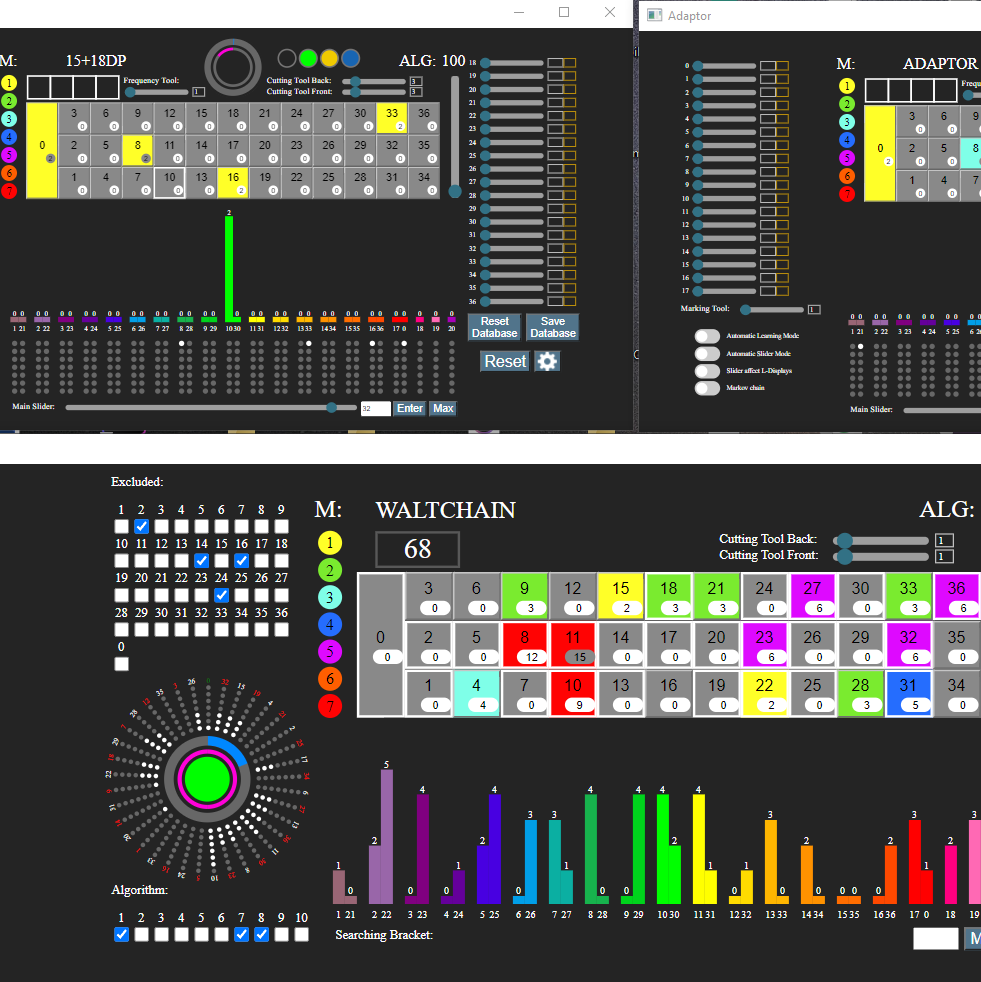Enable Automatic Learning Mode toggle
Image resolution: width=981 pixels, height=982 pixels.
tap(707, 336)
